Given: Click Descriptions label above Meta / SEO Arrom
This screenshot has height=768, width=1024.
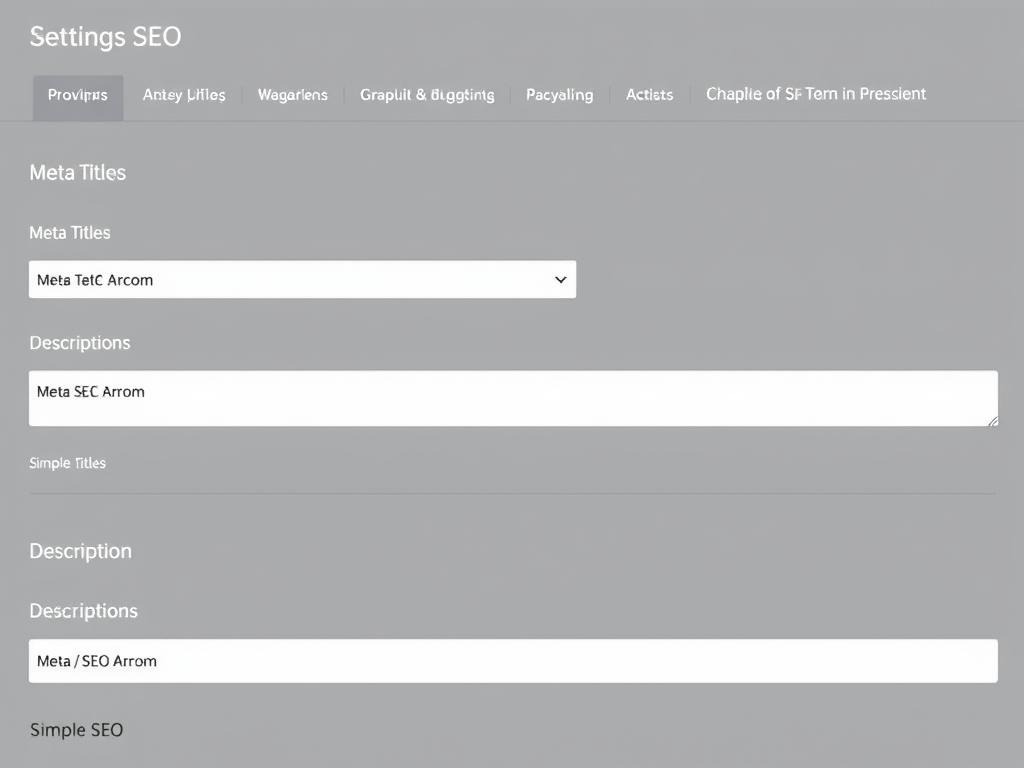Looking at the screenshot, I should click(84, 611).
